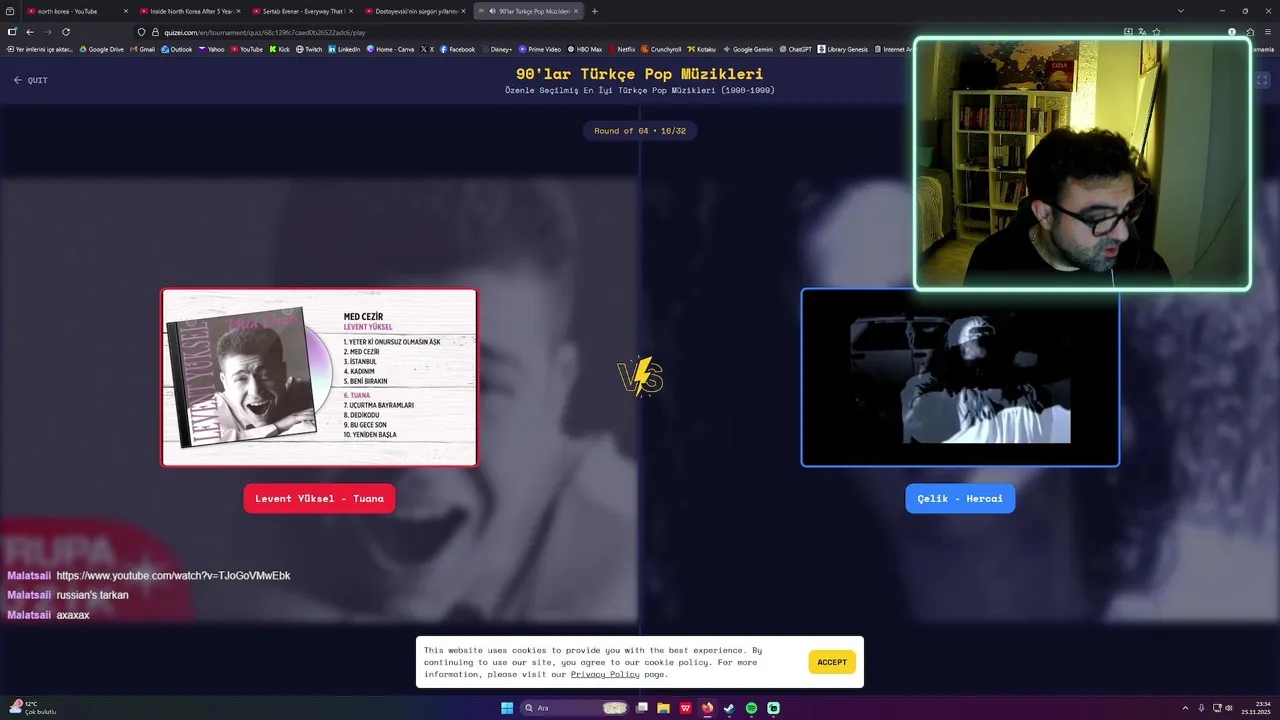Open the Twitch bookmark

coord(309,49)
